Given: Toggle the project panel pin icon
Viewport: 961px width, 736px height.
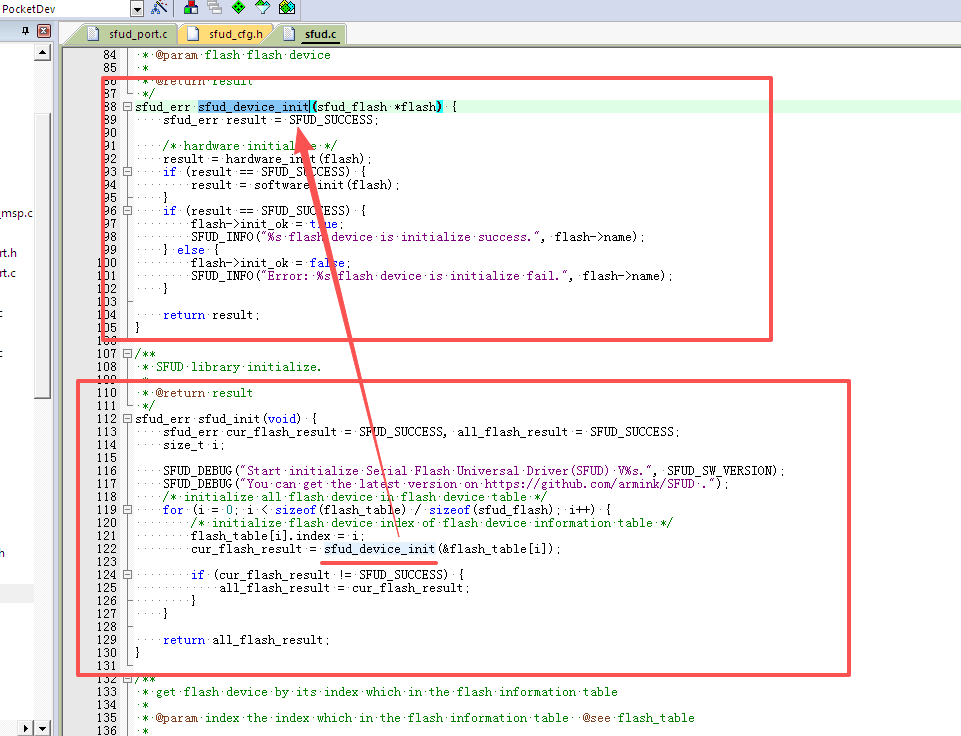Looking at the screenshot, I should tap(25, 31).
